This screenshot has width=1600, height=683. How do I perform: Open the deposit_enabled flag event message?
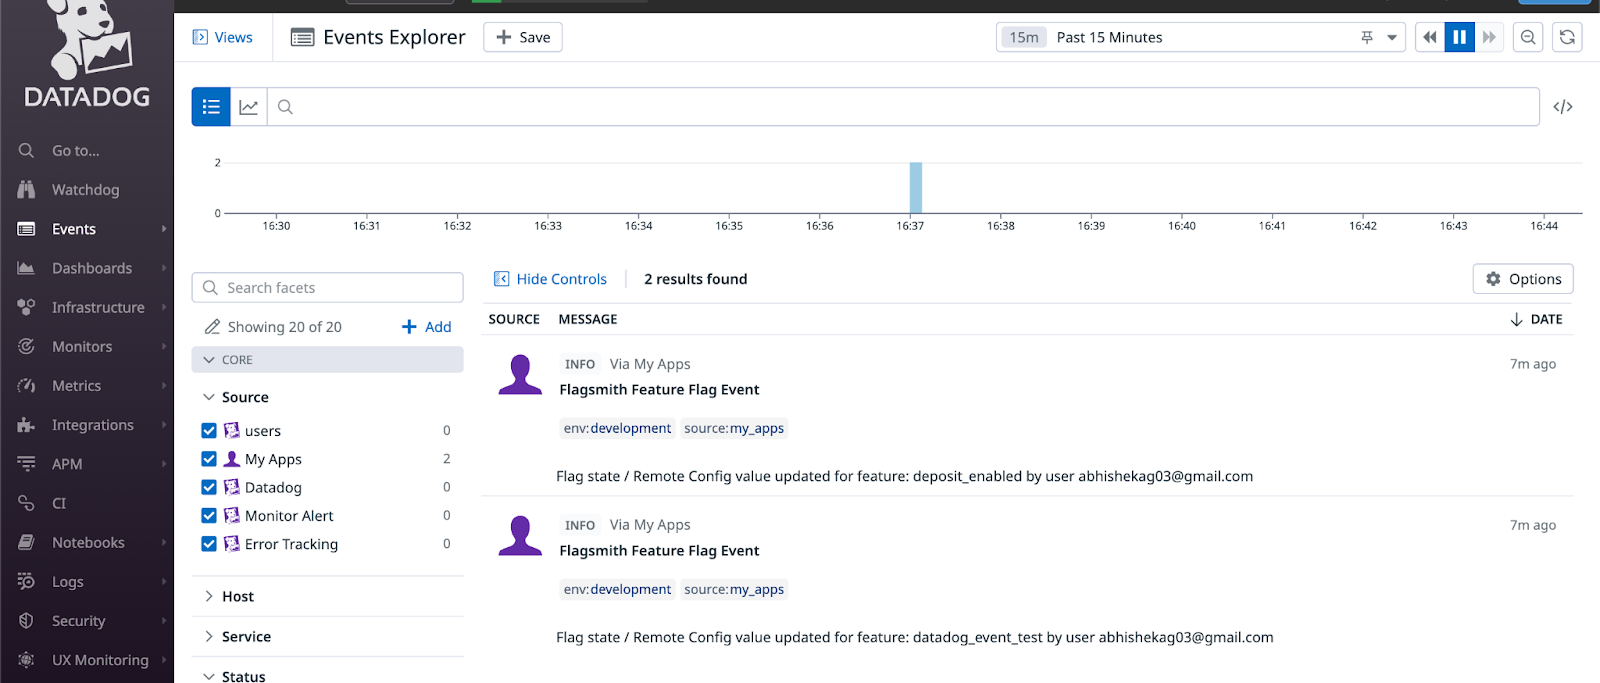[x=904, y=476]
